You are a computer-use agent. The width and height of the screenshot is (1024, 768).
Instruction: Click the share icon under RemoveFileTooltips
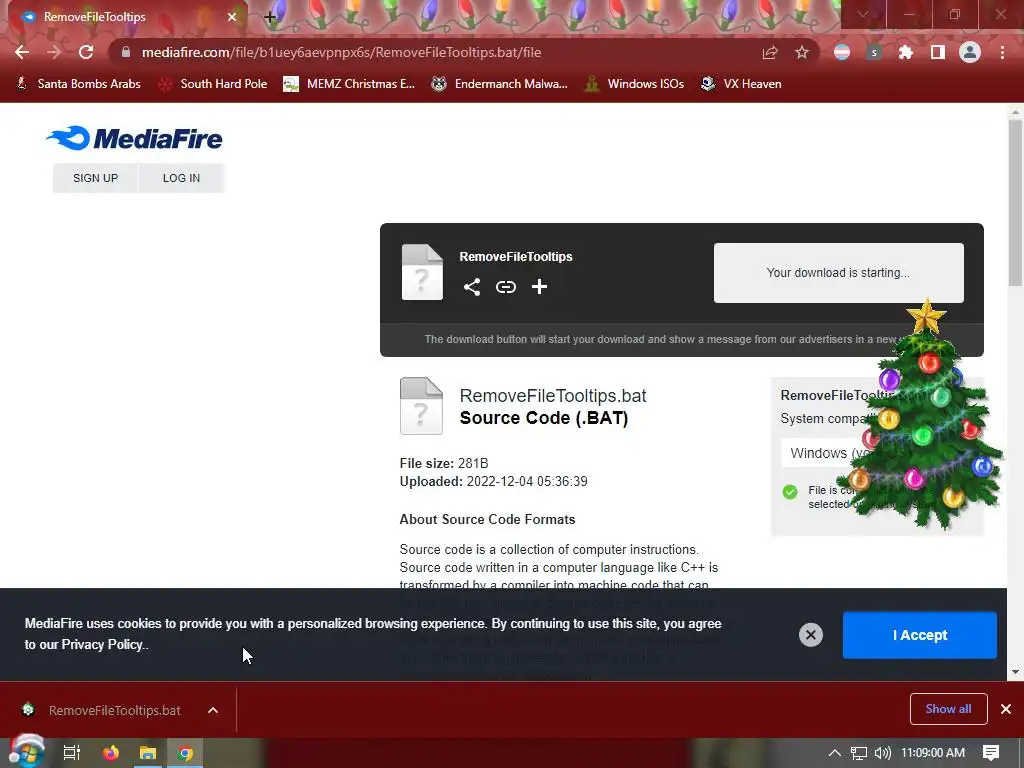472,287
